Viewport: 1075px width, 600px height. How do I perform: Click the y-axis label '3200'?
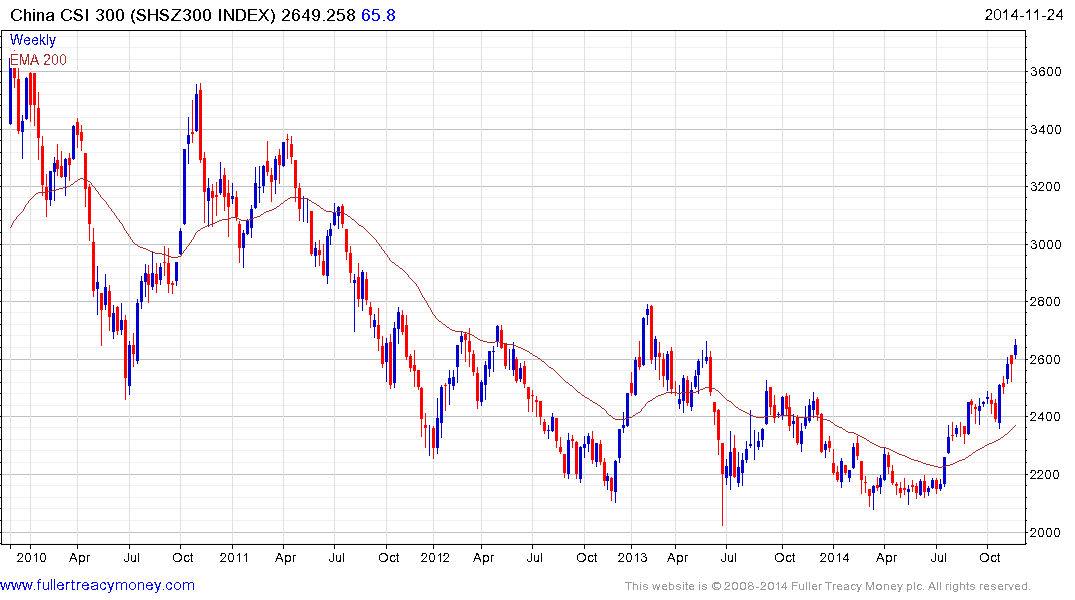pyautogui.click(x=1046, y=187)
